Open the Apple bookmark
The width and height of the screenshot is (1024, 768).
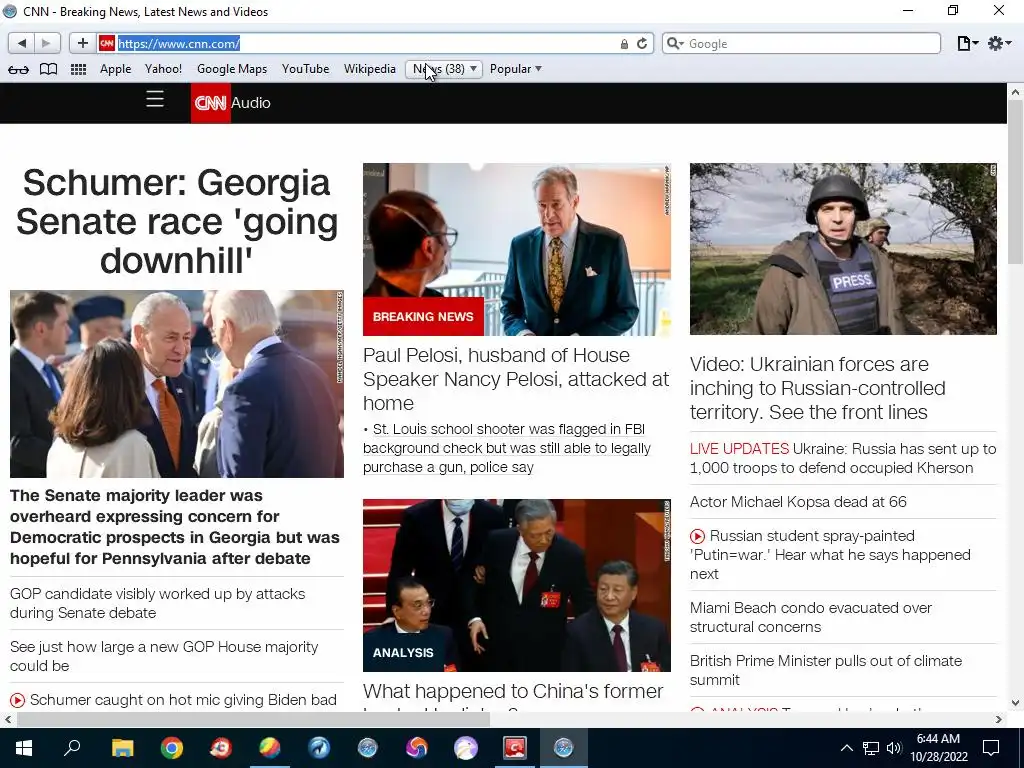(116, 69)
